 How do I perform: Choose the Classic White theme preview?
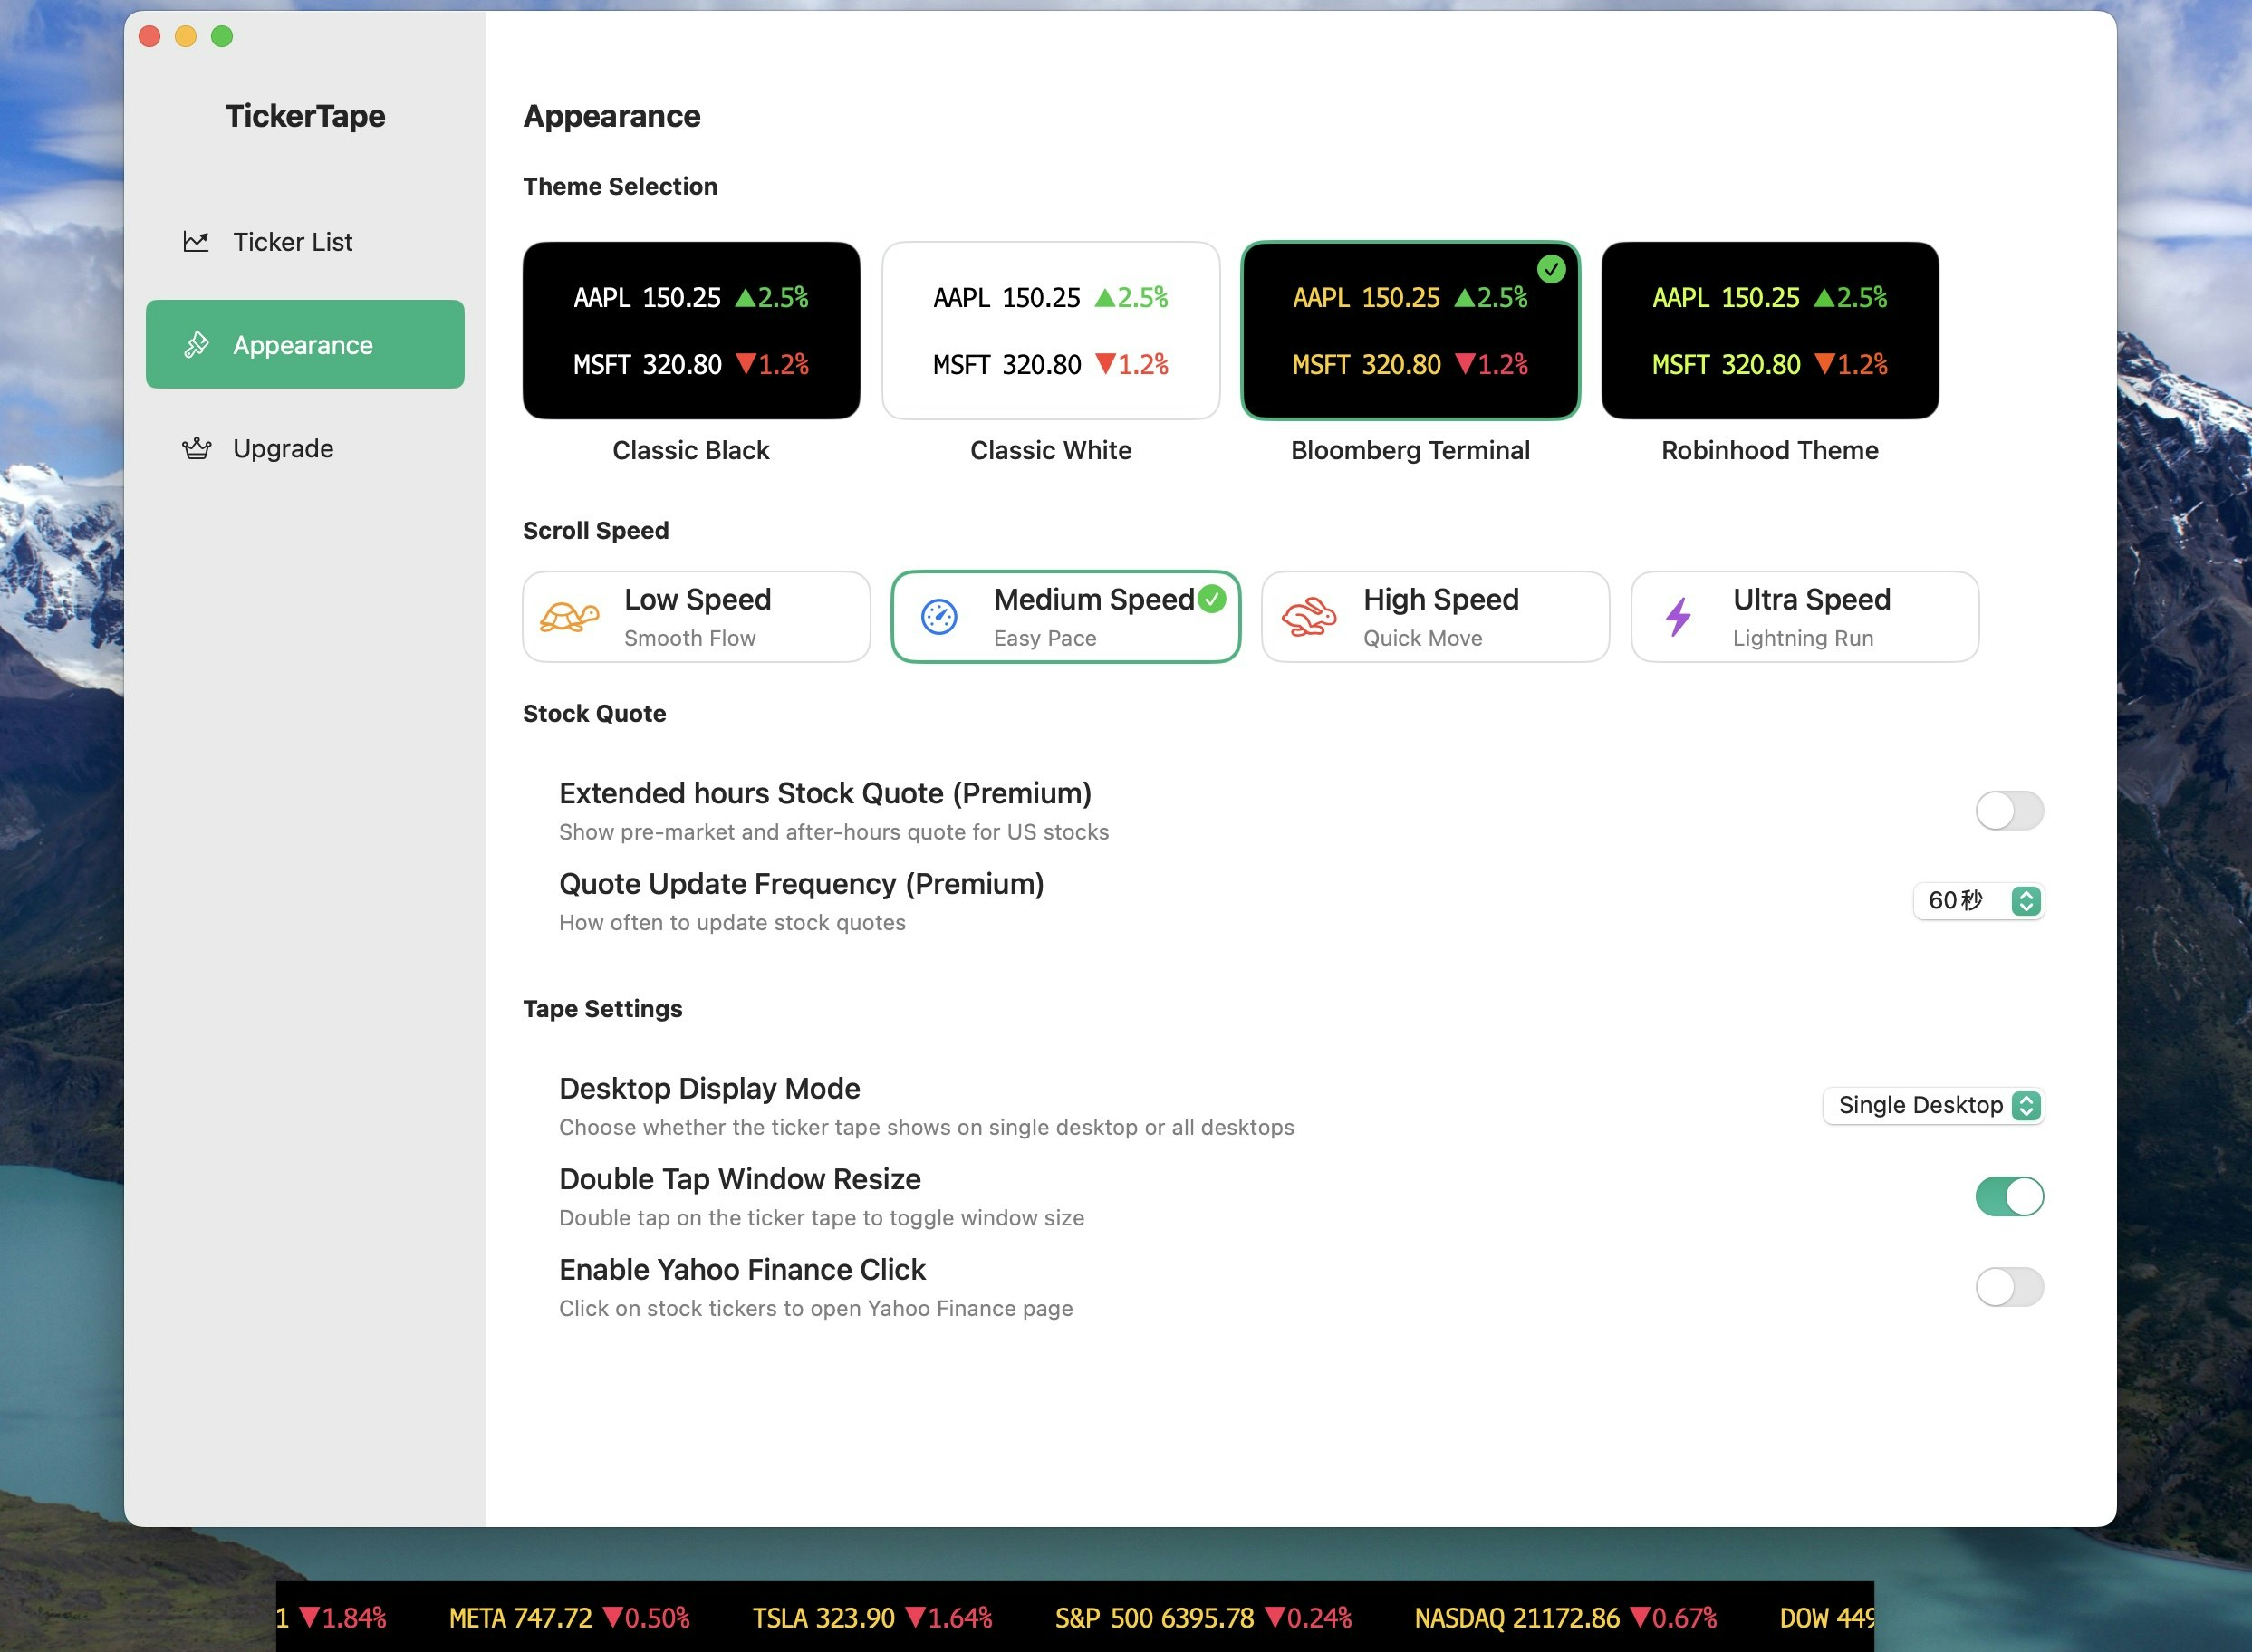1050,330
